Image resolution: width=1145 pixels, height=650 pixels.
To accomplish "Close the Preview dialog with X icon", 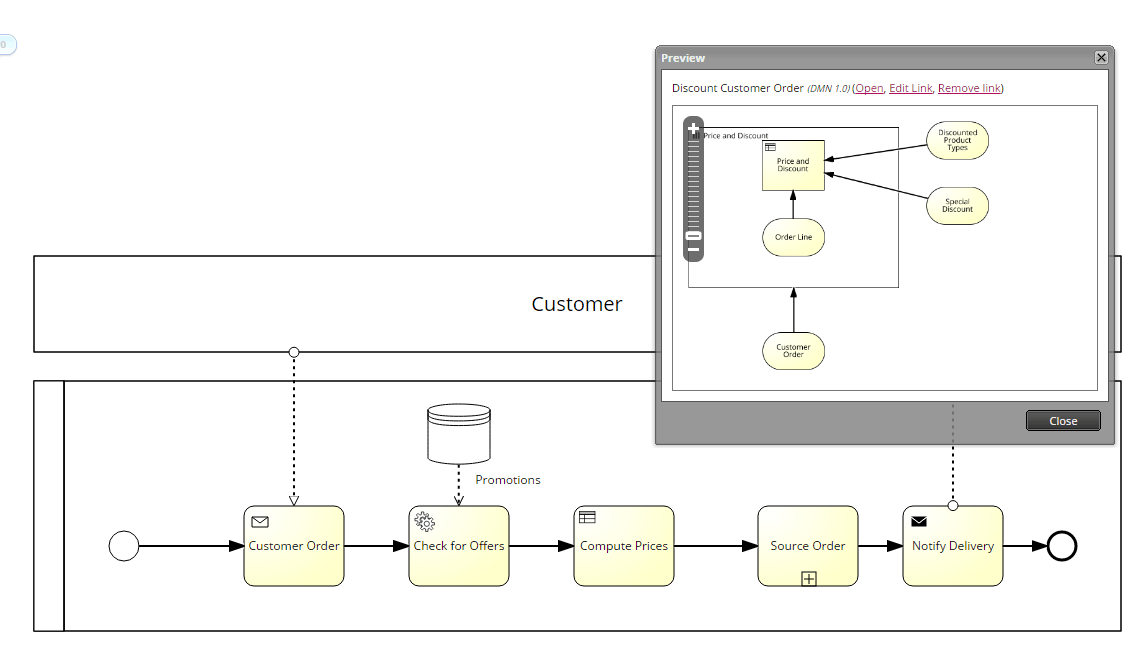I will click(x=1101, y=58).
